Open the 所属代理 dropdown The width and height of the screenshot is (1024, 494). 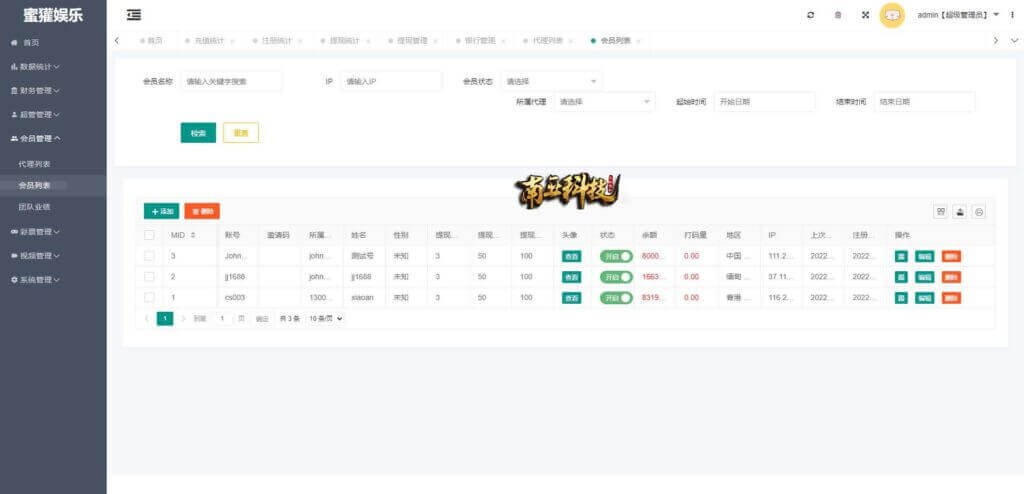(x=604, y=102)
